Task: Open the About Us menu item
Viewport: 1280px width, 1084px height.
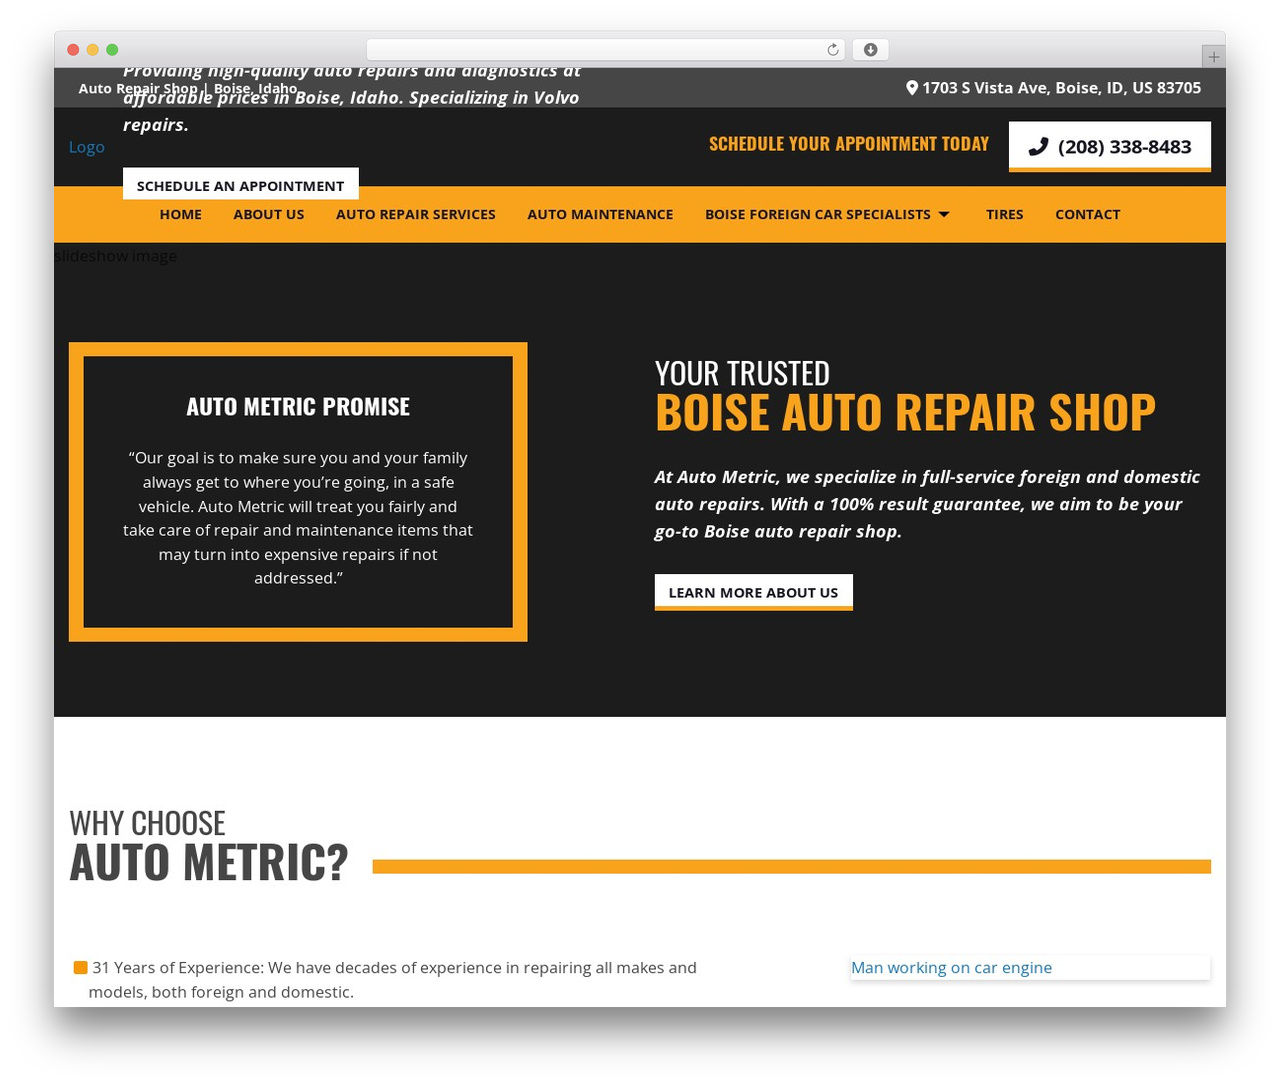Action: click(x=268, y=214)
